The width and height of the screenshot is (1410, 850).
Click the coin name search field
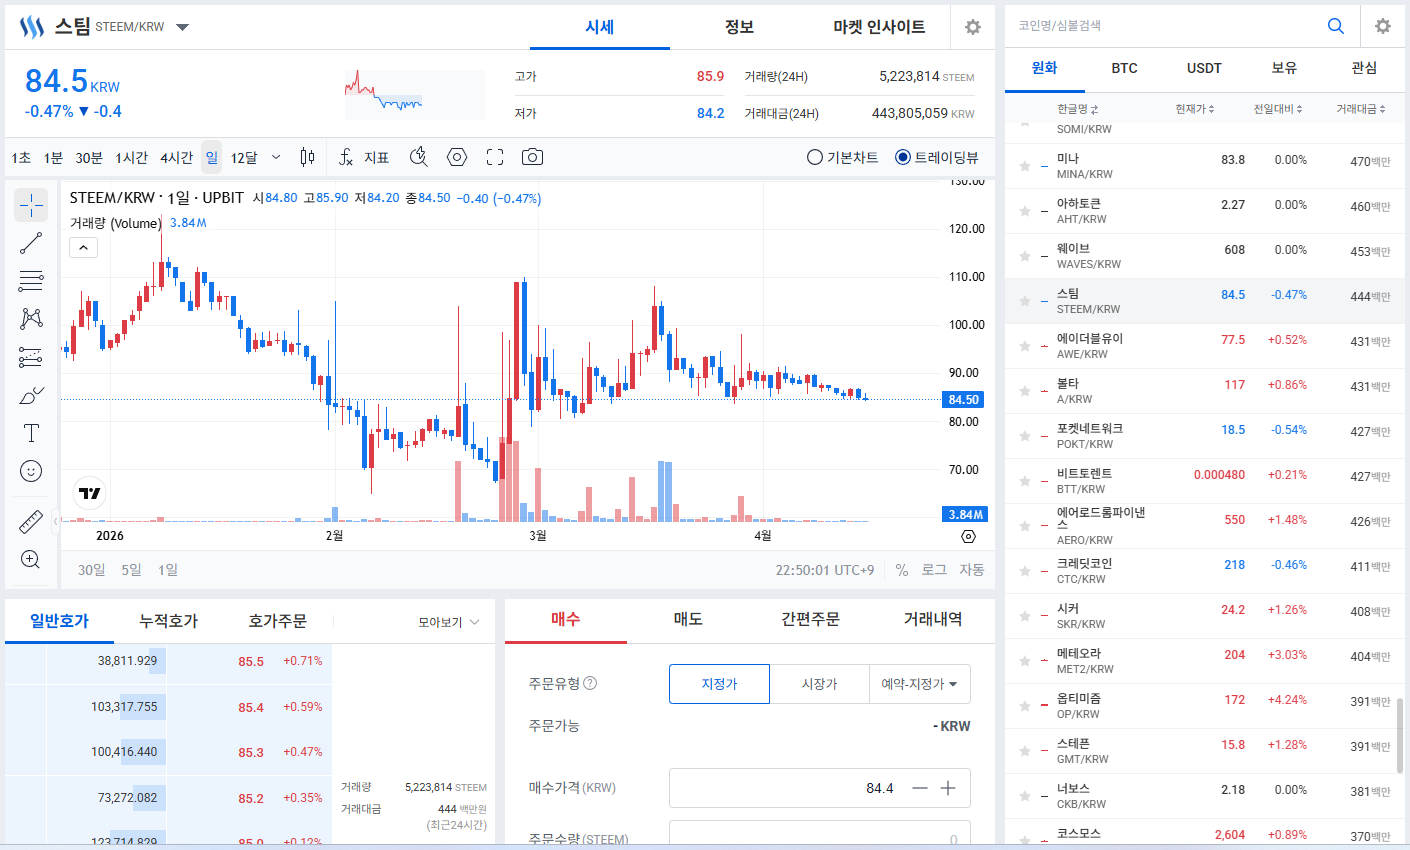[x=1165, y=26]
